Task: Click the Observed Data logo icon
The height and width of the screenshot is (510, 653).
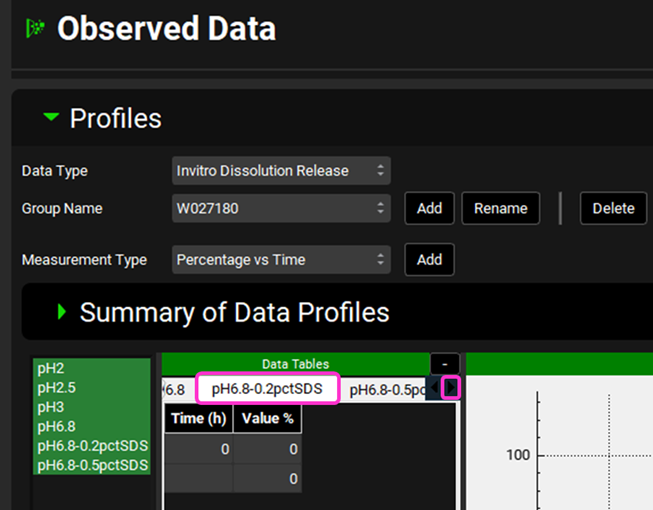Action: [x=34, y=29]
